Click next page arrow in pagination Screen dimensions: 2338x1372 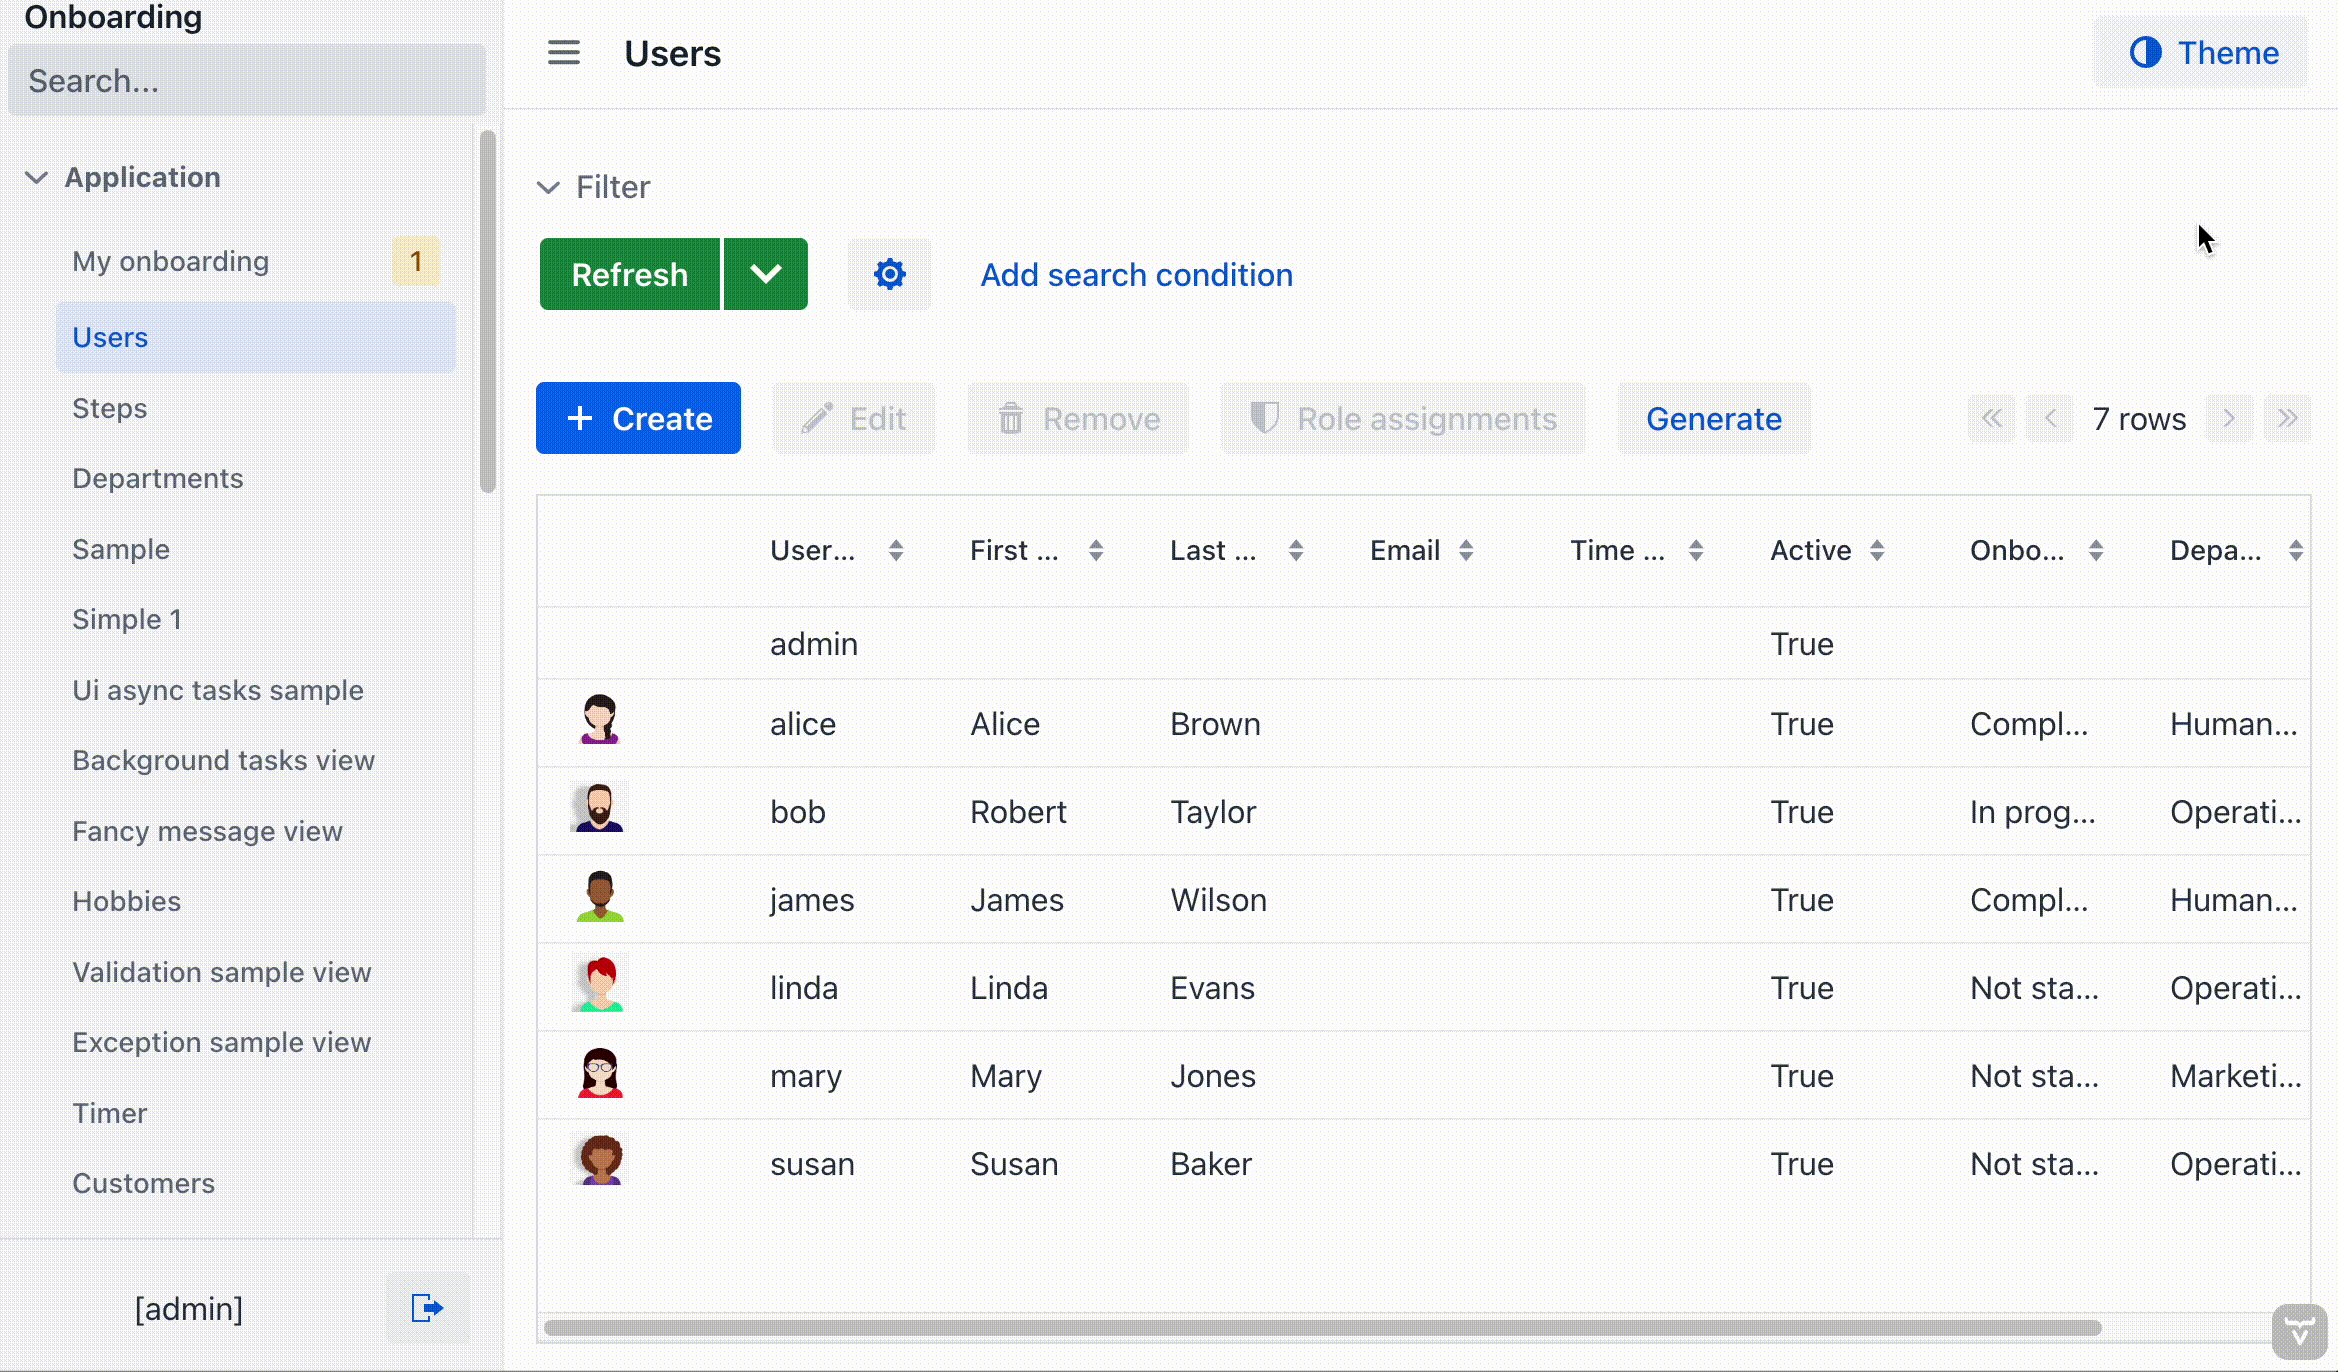pos(2229,418)
